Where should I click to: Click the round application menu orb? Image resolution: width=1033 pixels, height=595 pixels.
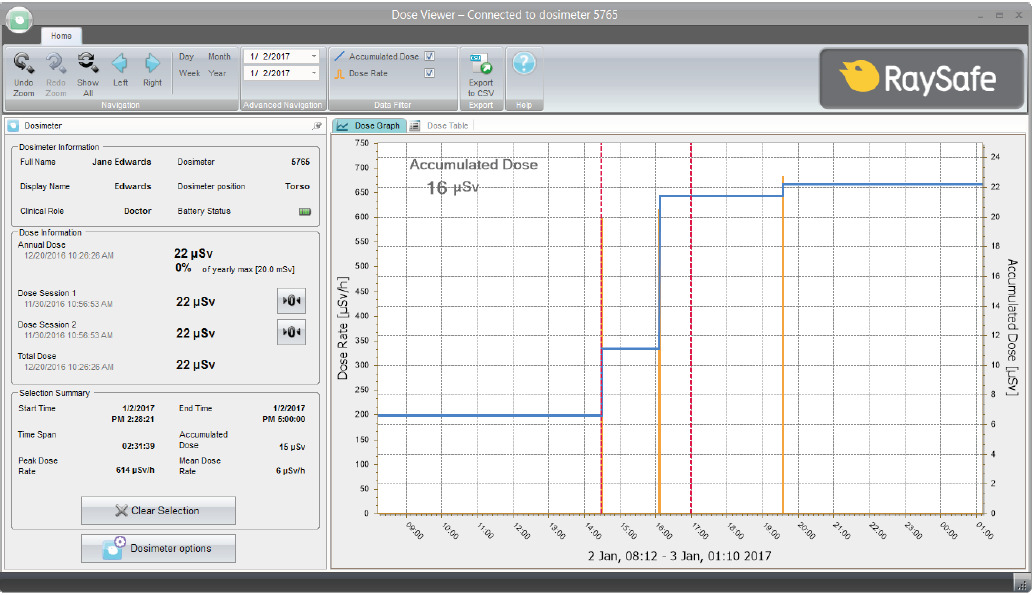pyautogui.click(x=20, y=18)
